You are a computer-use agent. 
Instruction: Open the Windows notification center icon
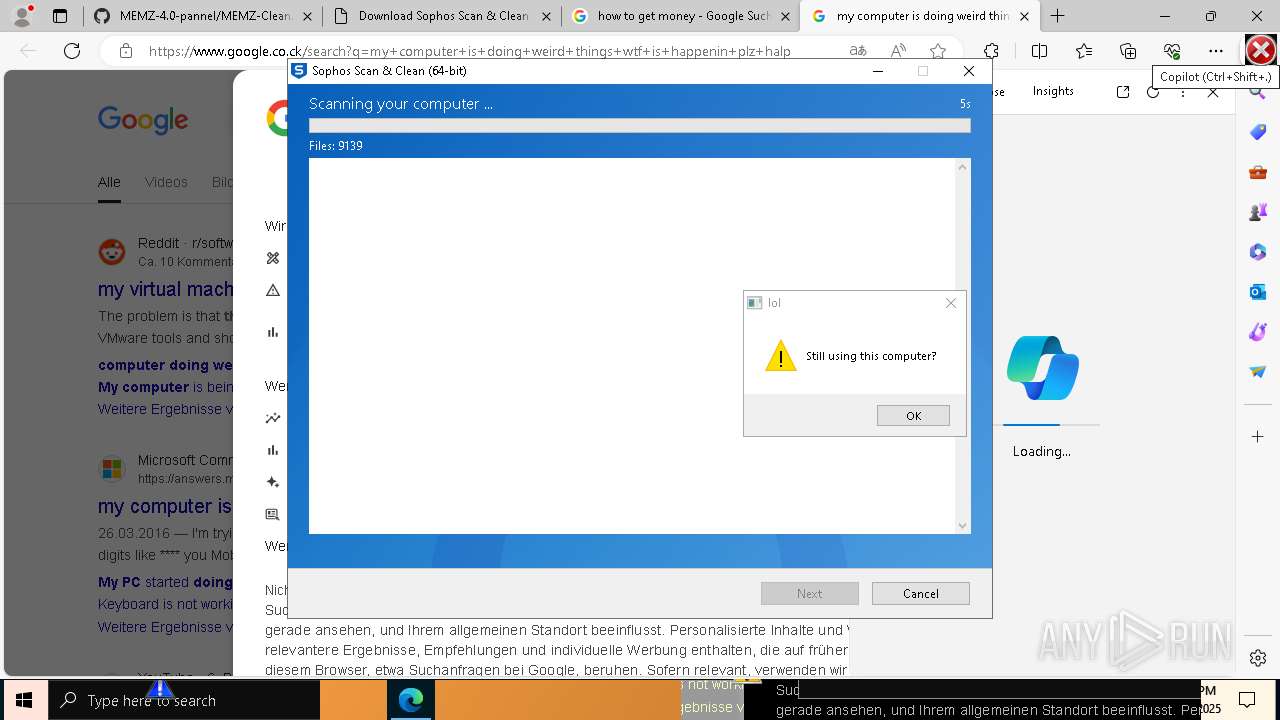point(1247,700)
